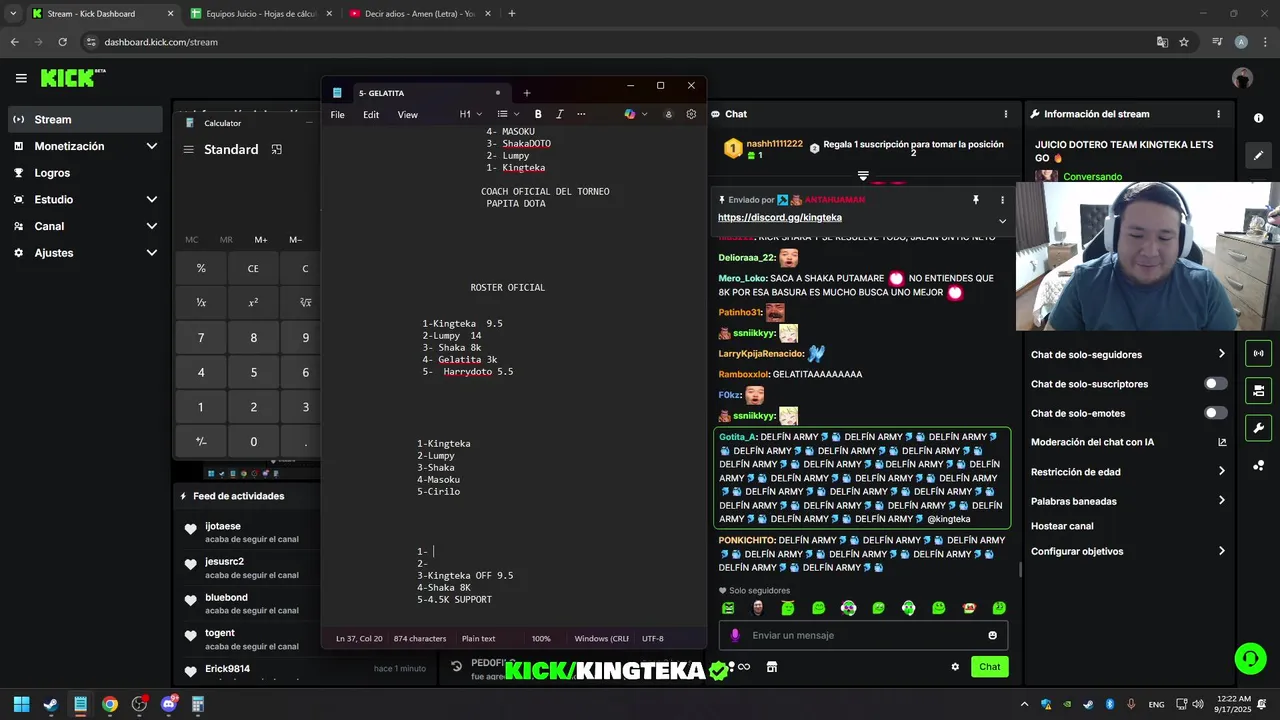The width and height of the screenshot is (1280, 720).
Task: Click the message input field
Action: (x=862, y=635)
